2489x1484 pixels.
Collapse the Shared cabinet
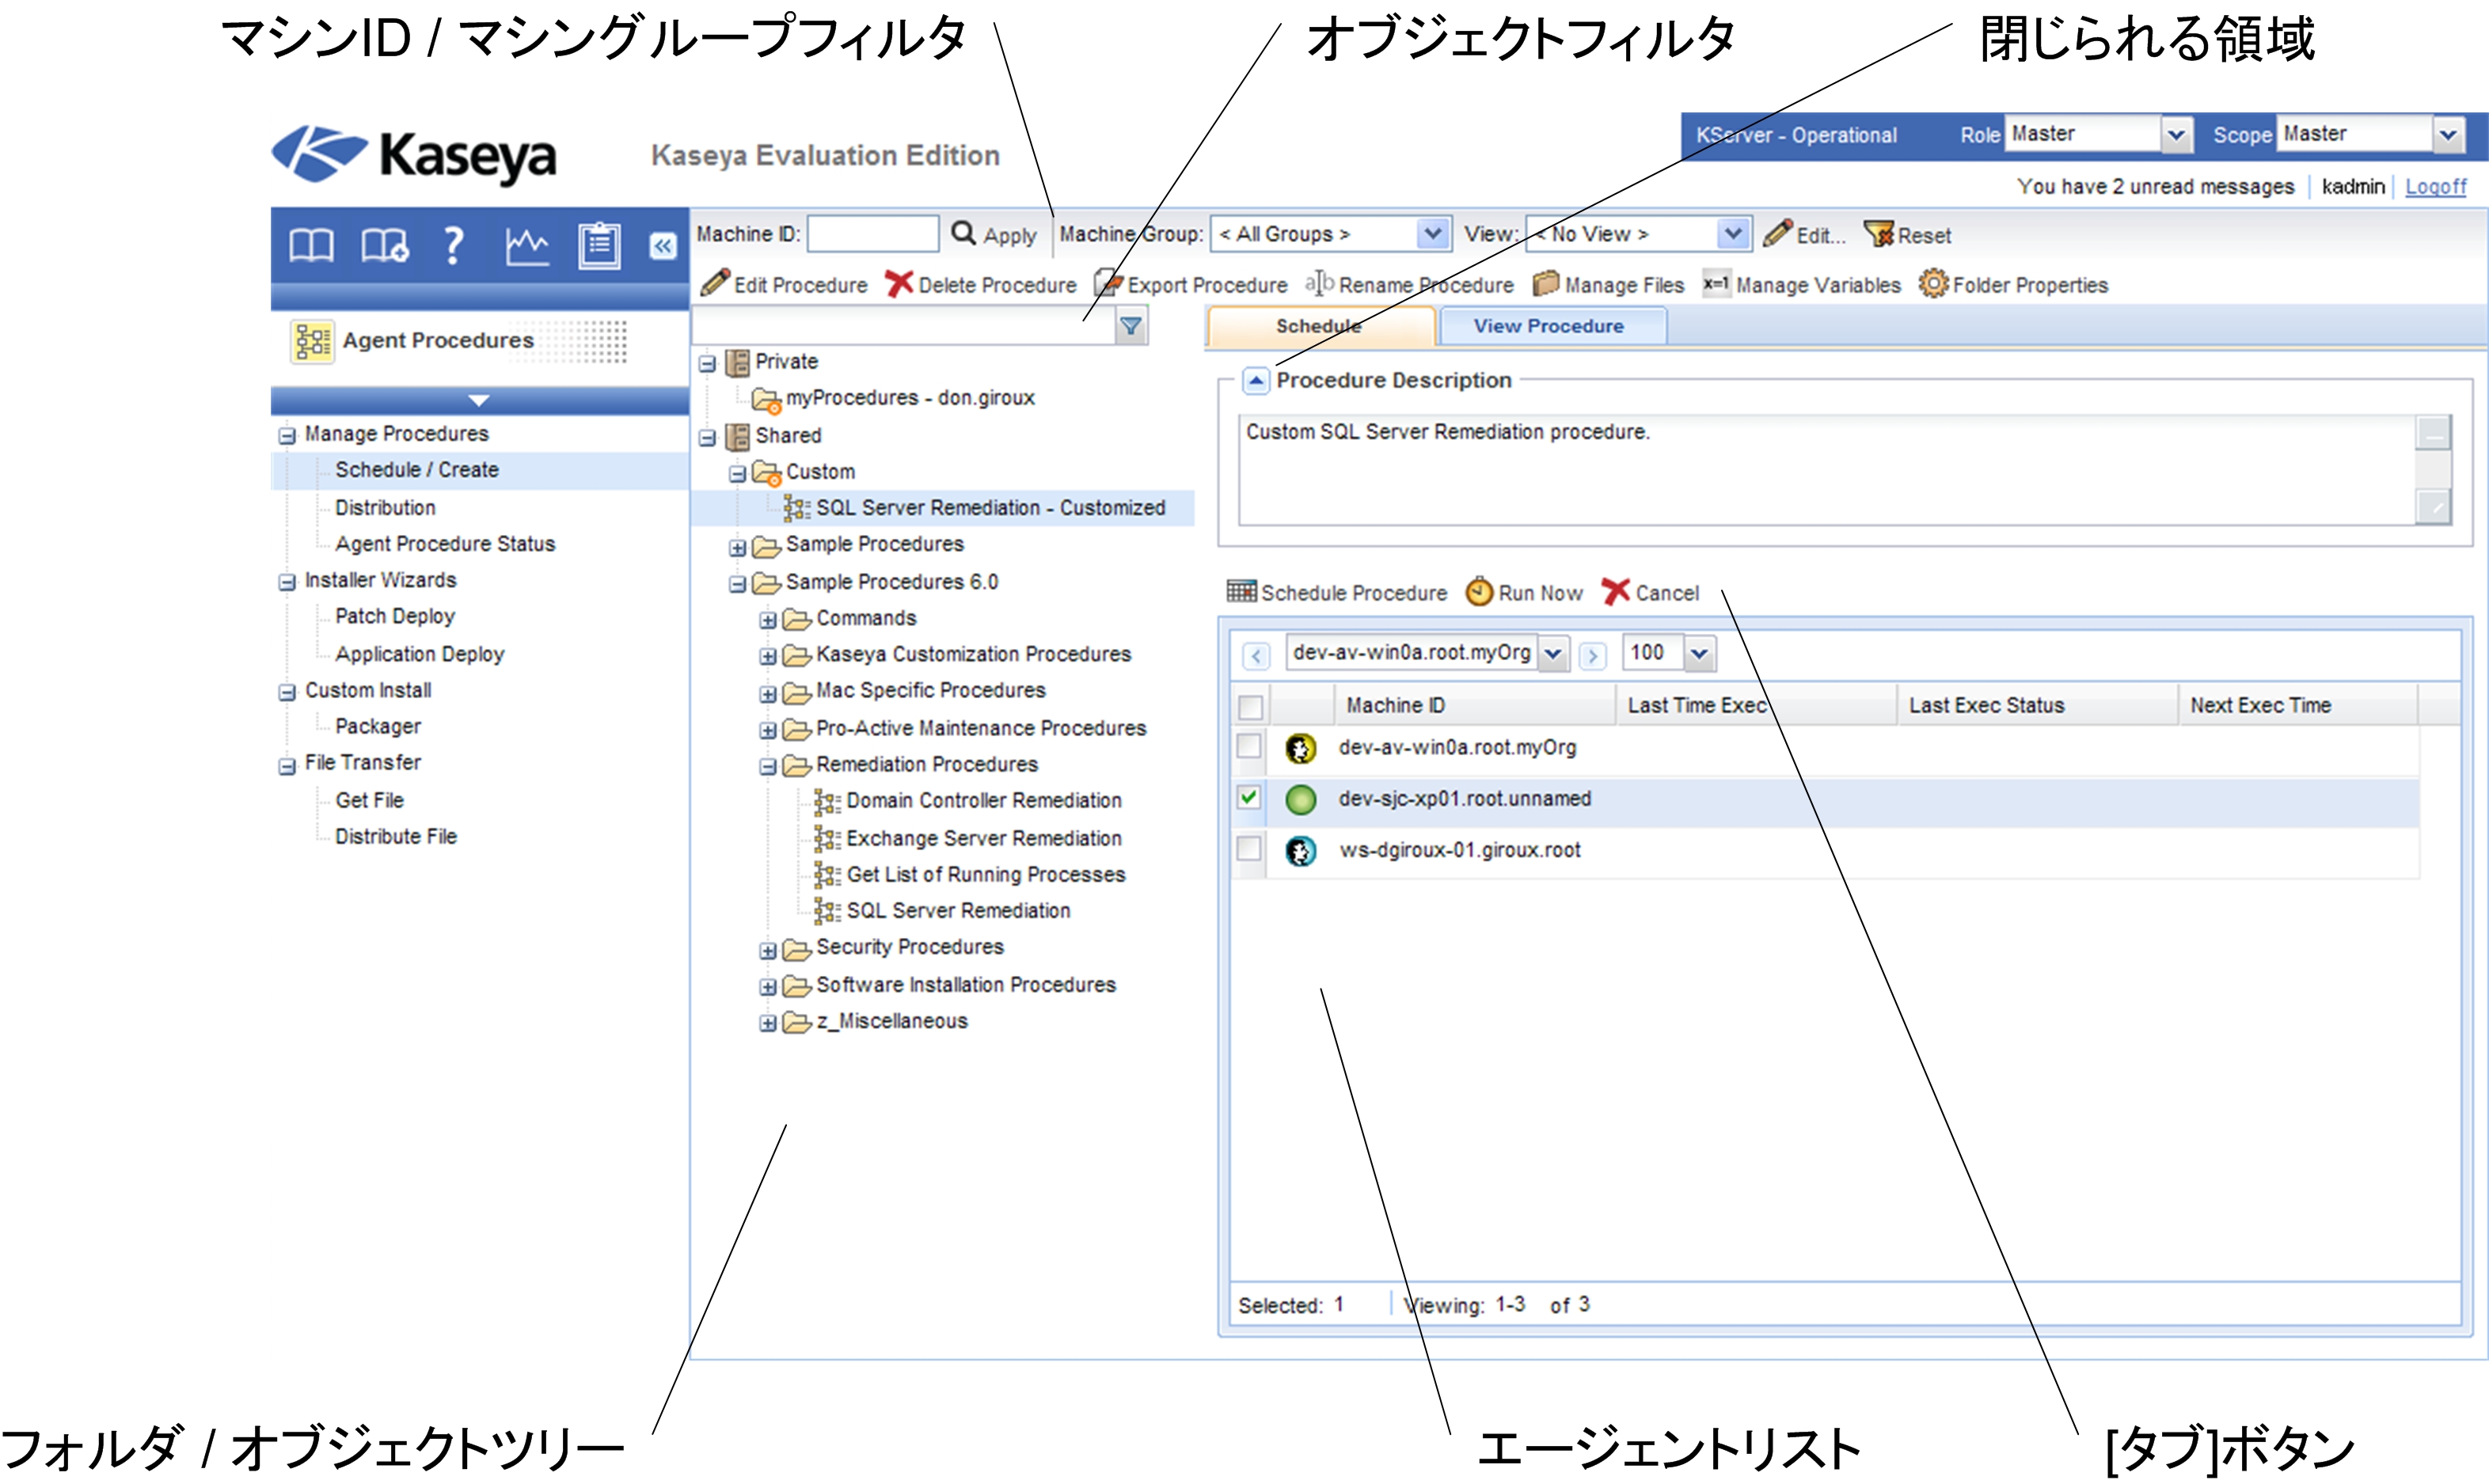[x=708, y=437]
